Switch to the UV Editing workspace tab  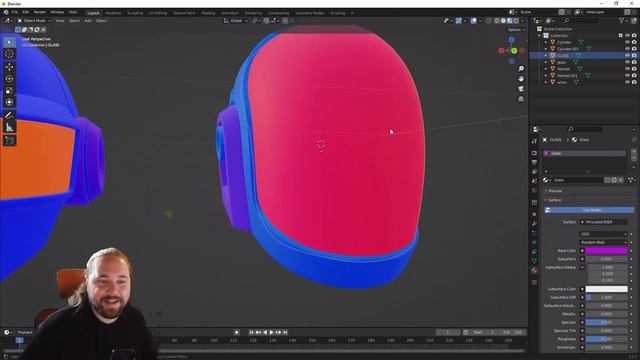pyautogui.click(x=158, y=13)
